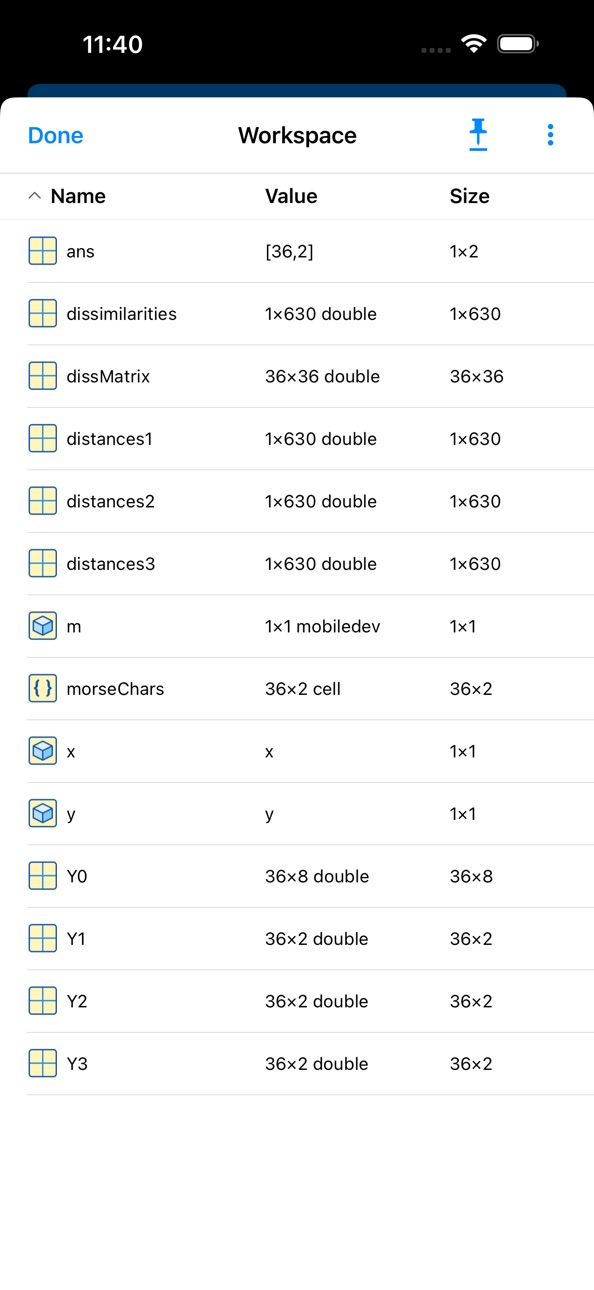Sort variables by Value column header
This screenshot has width=594, height=1290.
291,196
